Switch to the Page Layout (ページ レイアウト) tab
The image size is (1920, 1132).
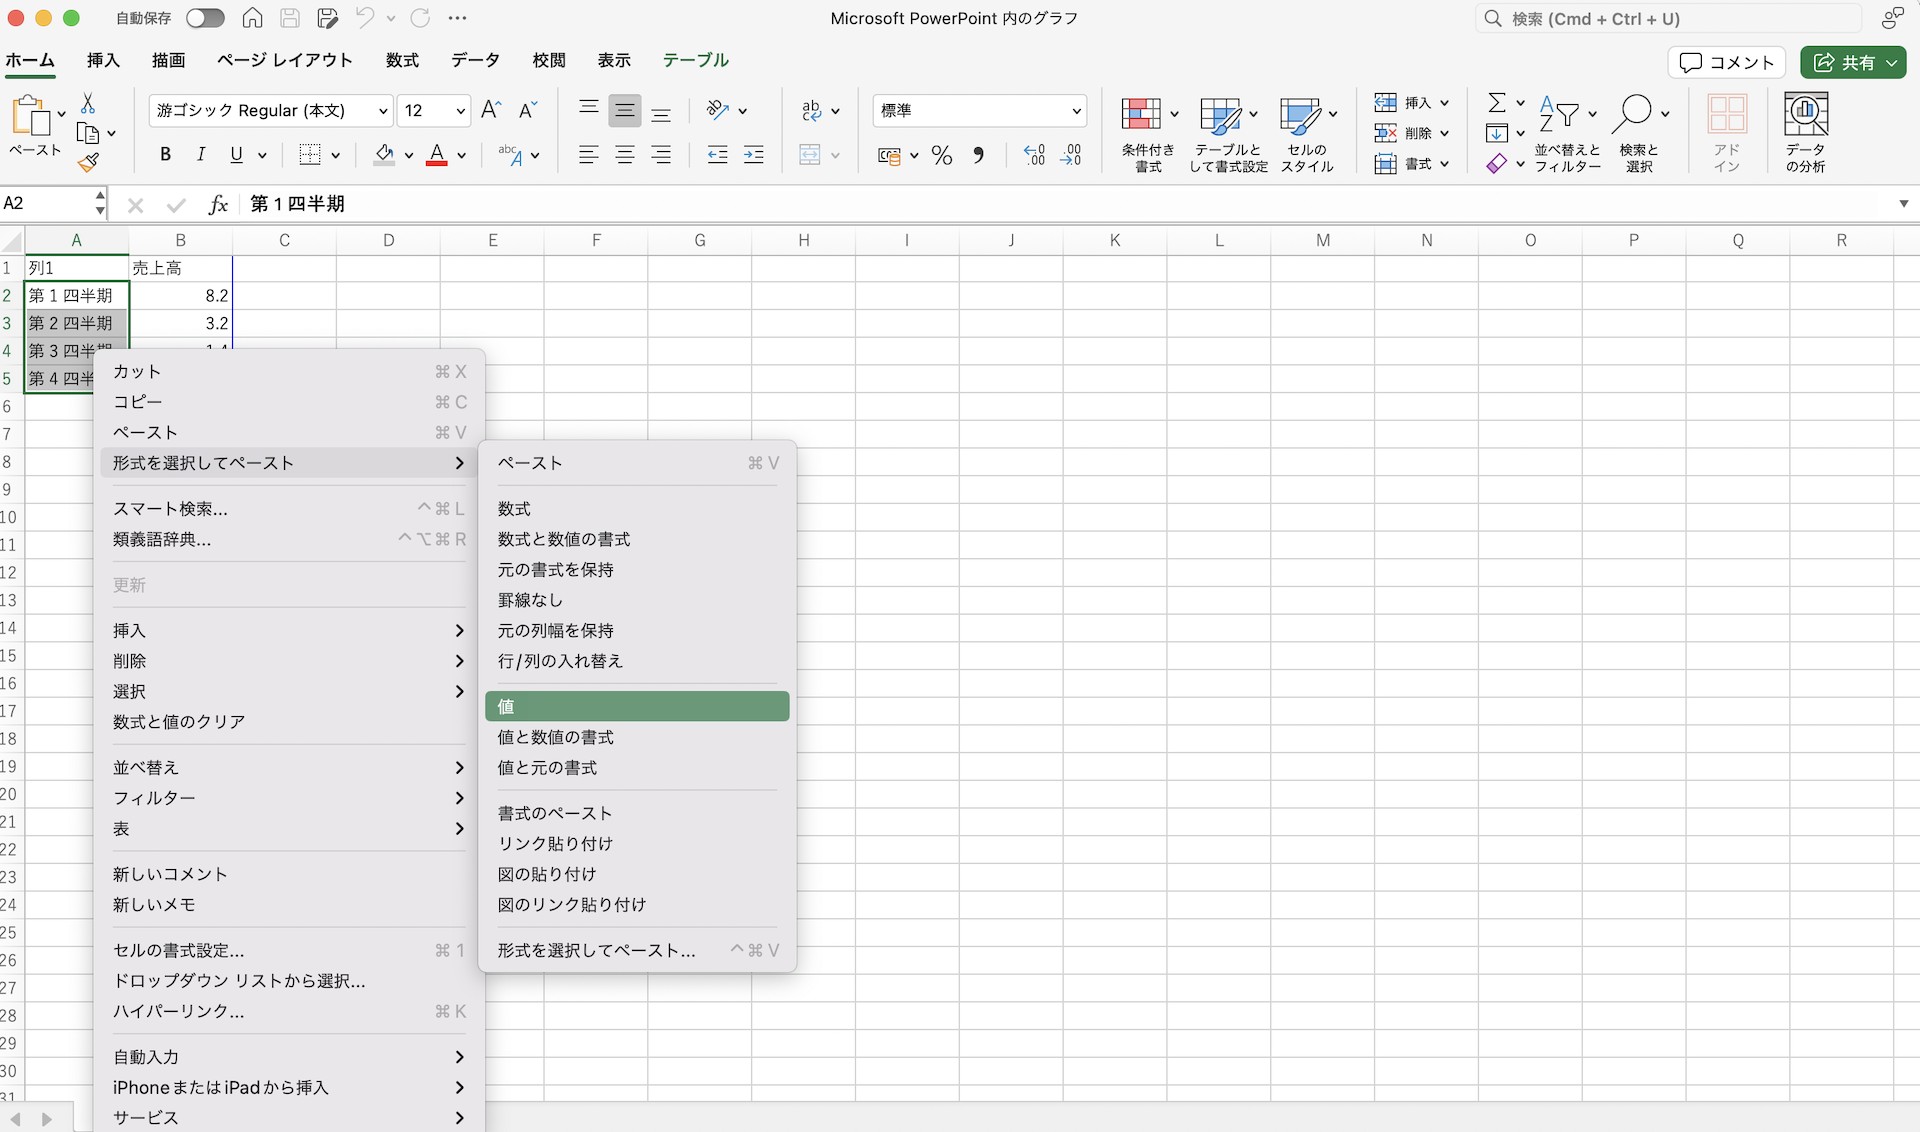[285, 60]
